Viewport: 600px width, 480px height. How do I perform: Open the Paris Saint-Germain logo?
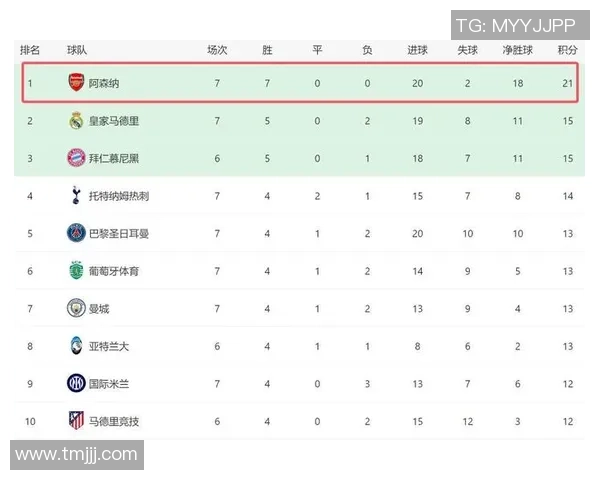coord(77,233)
